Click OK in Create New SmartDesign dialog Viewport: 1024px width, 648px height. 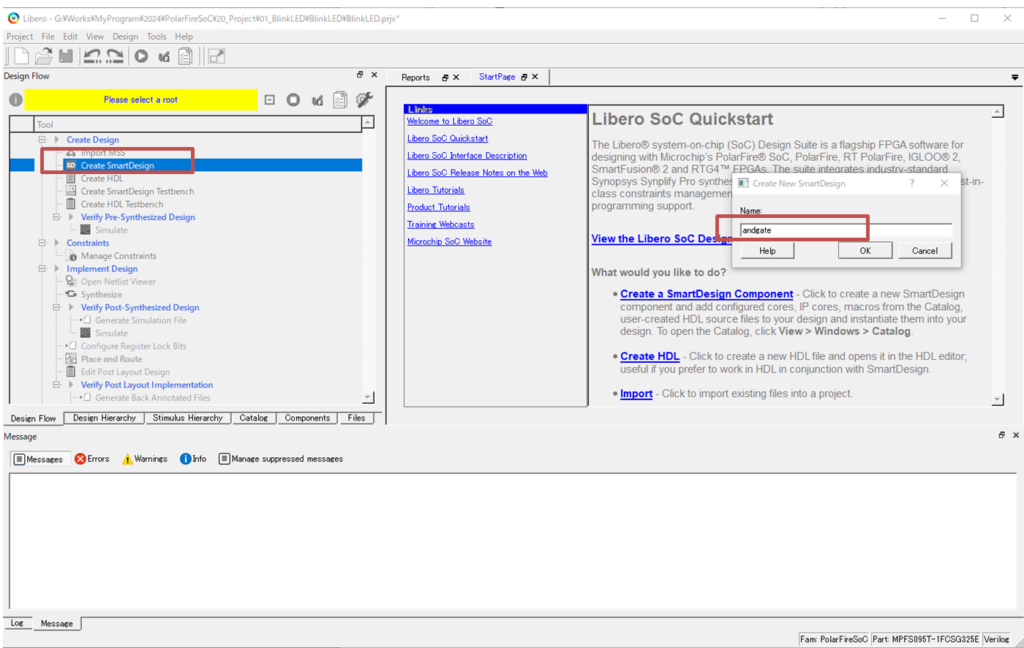point(866,251)
